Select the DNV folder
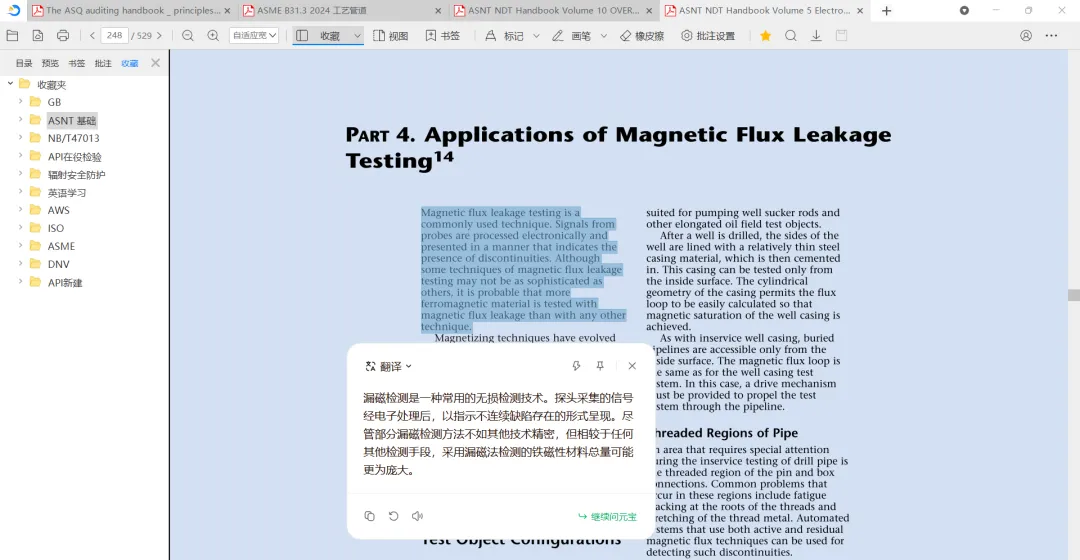The image size is (1080, 560). tap(59, 265)
